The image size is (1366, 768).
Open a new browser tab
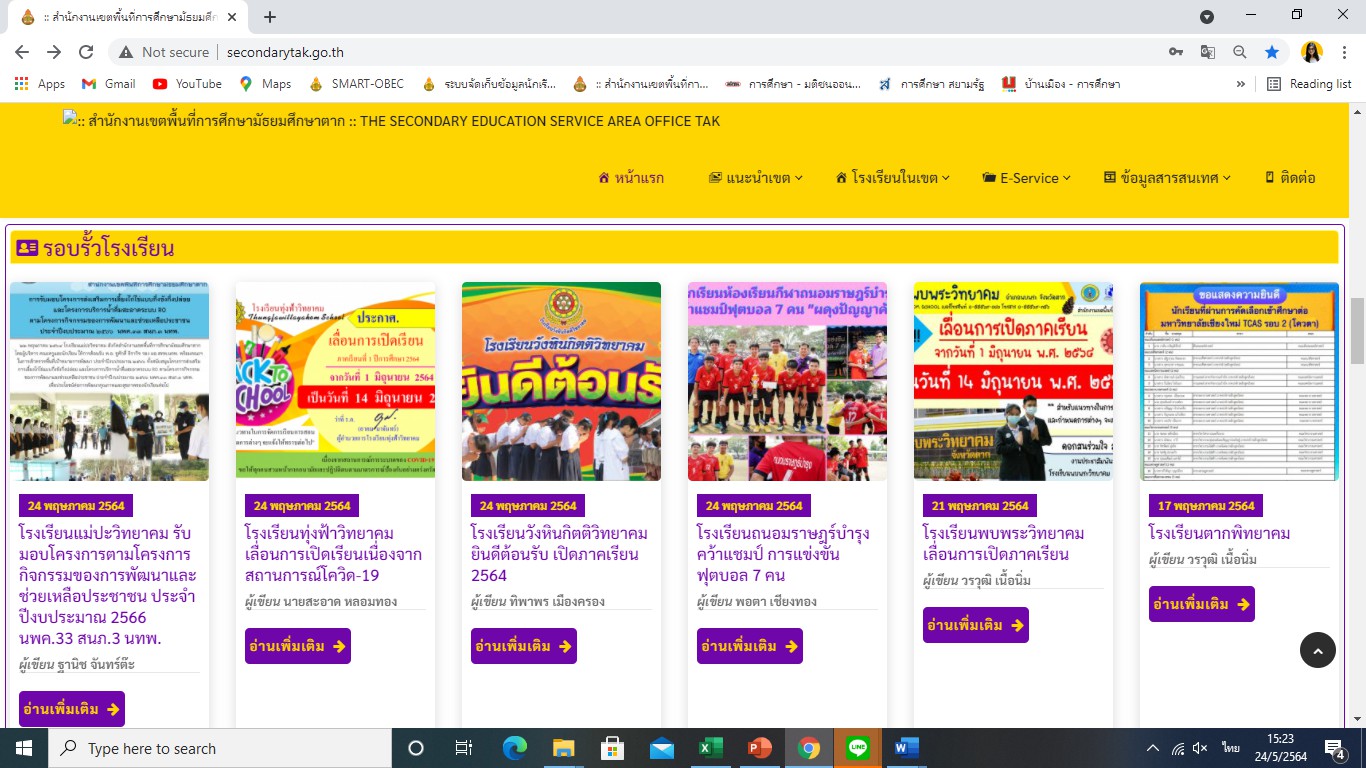[270, 17]
